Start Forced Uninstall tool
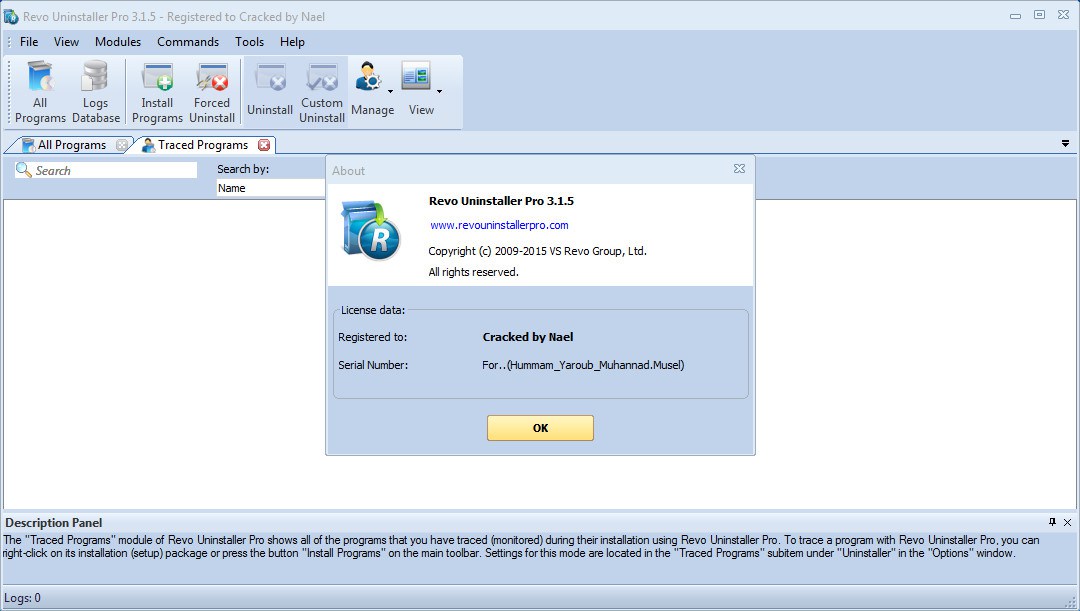 pos(211,92)
